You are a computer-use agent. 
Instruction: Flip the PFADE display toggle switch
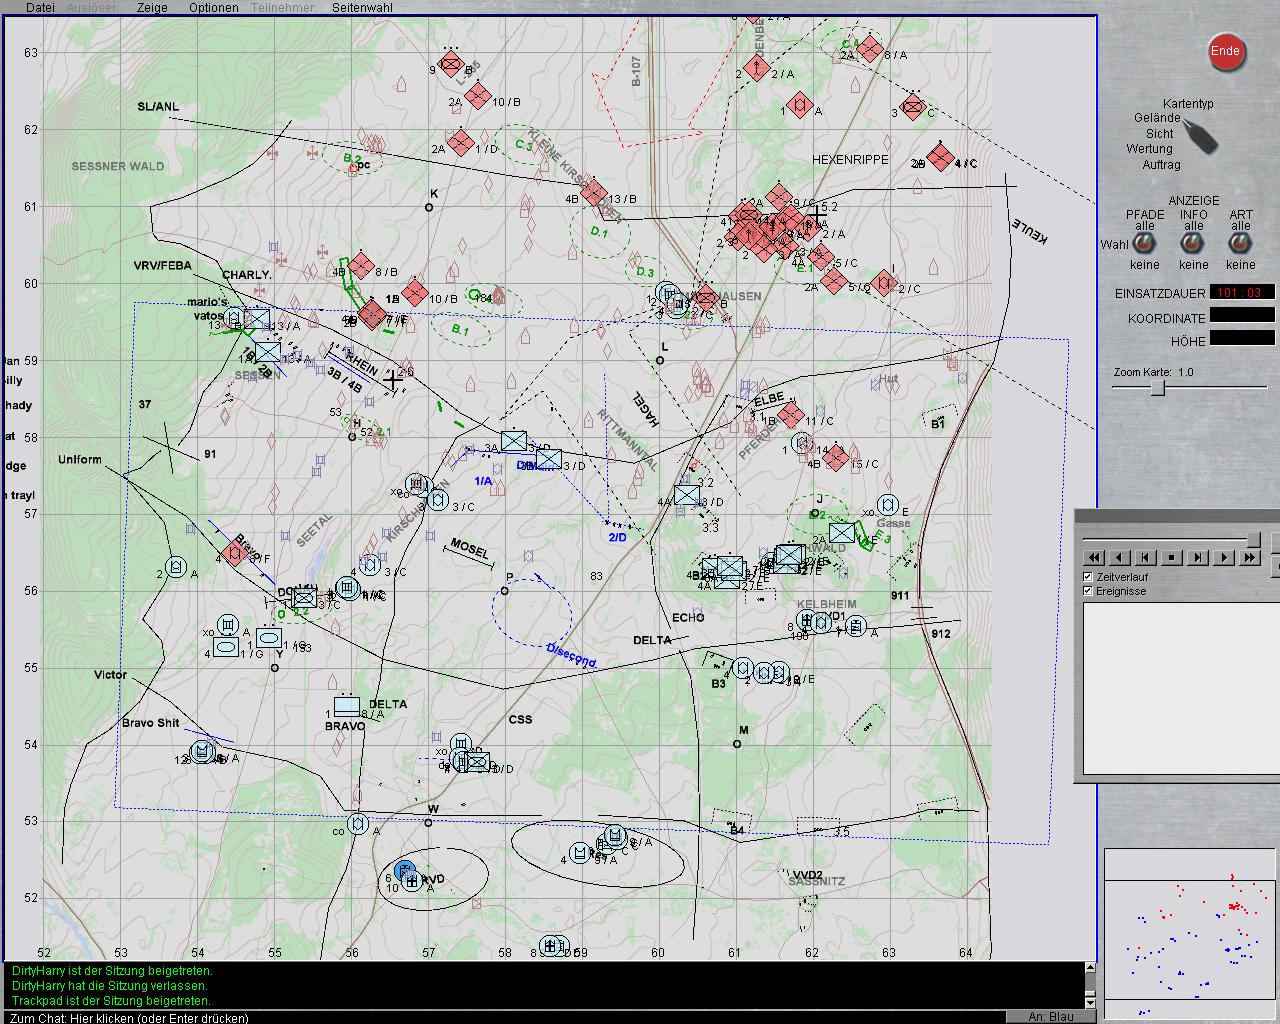tap(1145, 244)
